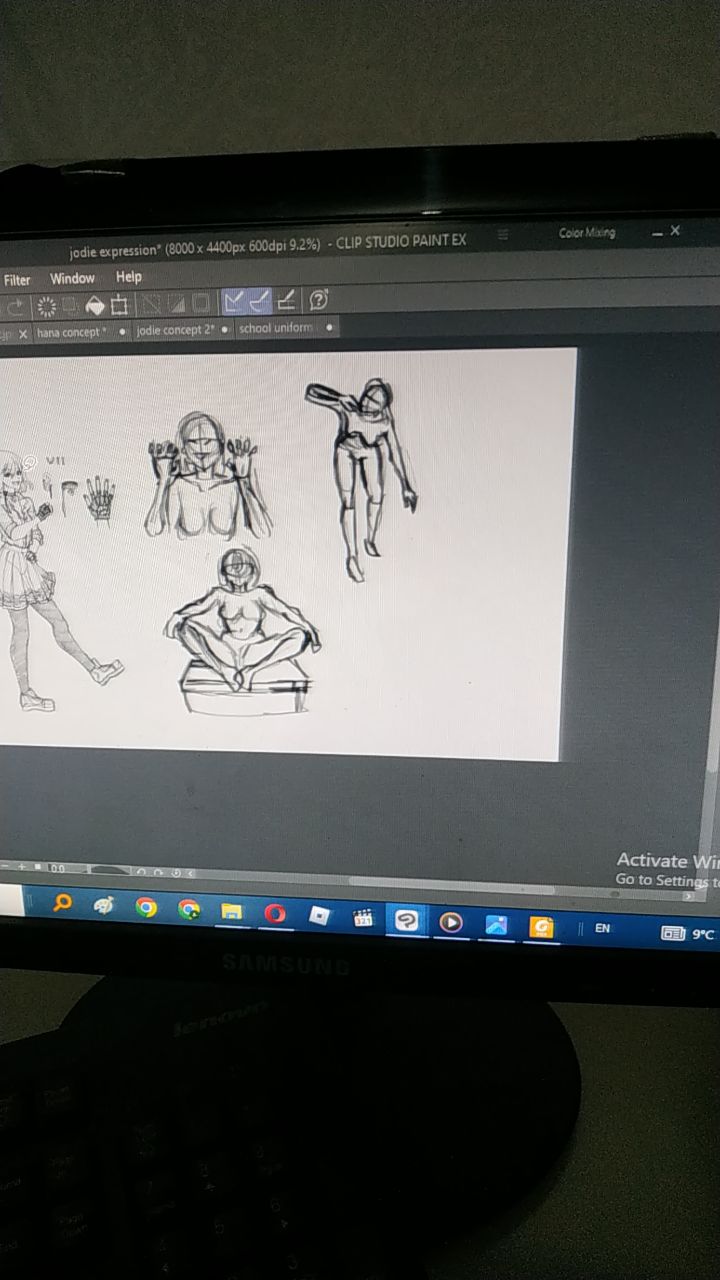The height and width of the screenshot is (1280, 720).
Task: Toggle Snap to Ruler
Action: coord(234,301)
